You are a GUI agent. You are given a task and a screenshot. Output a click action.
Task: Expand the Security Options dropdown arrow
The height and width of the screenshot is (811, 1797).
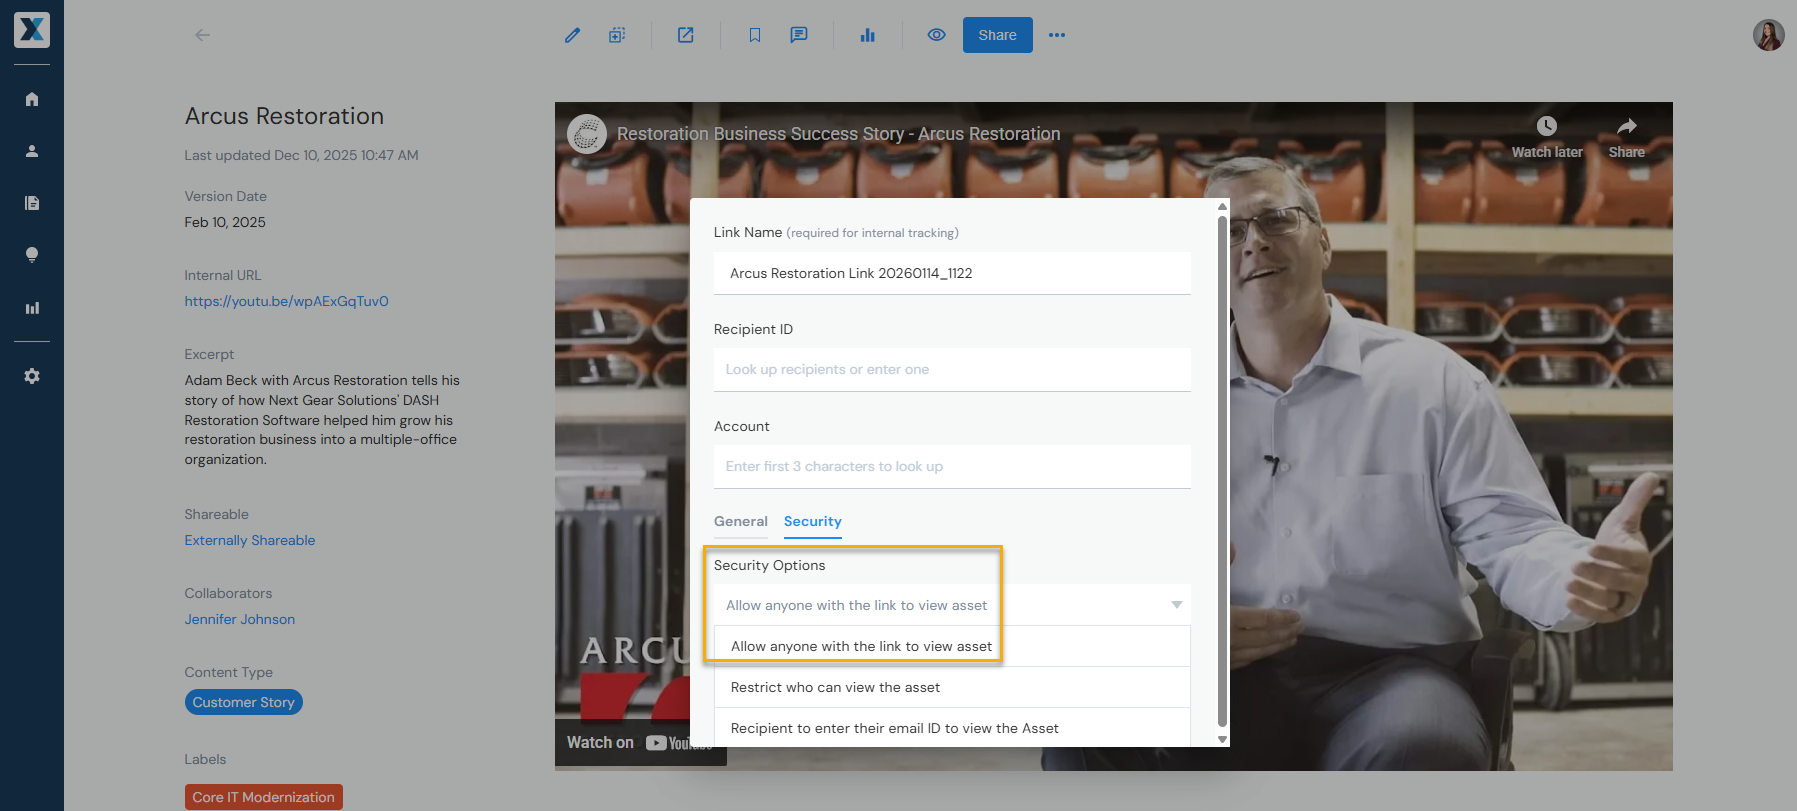tap(1177, 605)
